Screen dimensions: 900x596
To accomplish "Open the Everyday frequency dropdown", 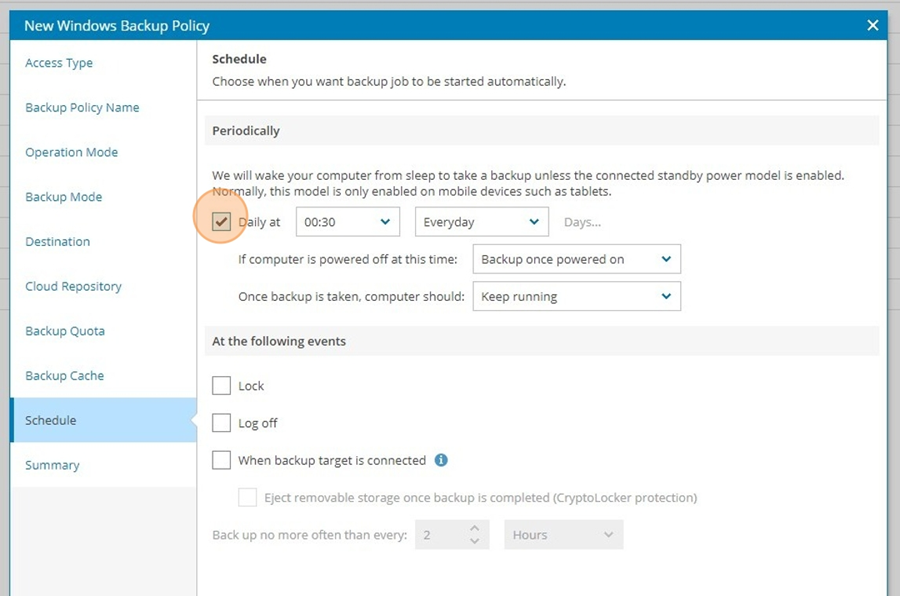I will coord(482,222).
